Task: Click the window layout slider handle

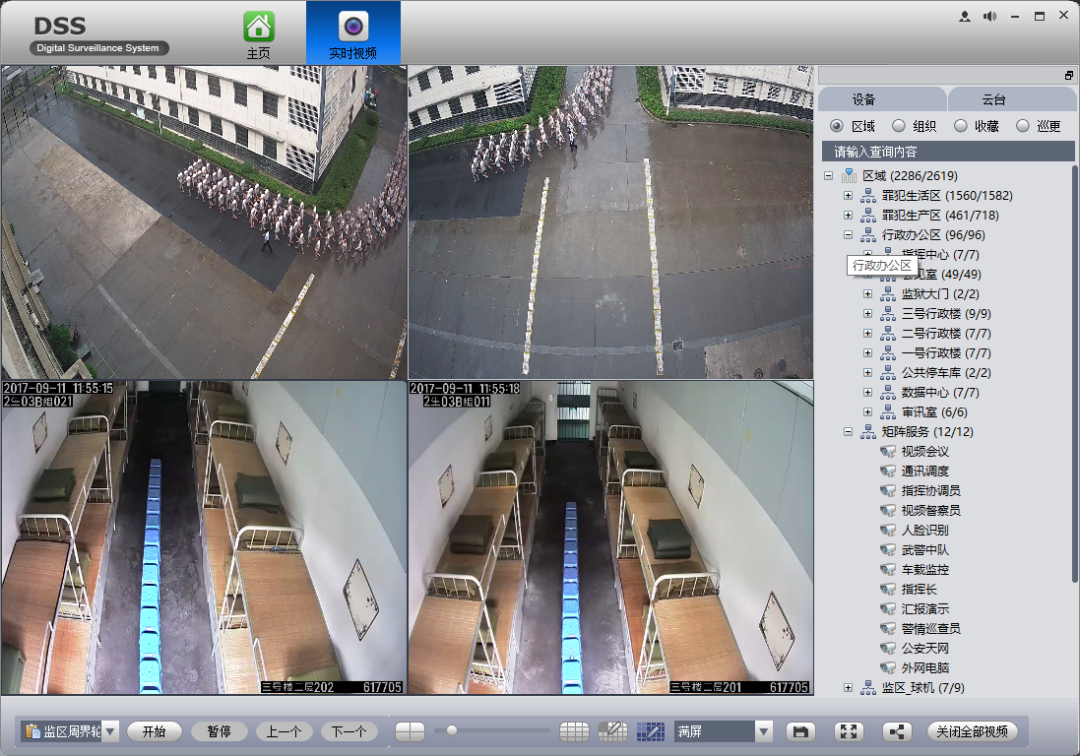Action: (x=452, y=731)
